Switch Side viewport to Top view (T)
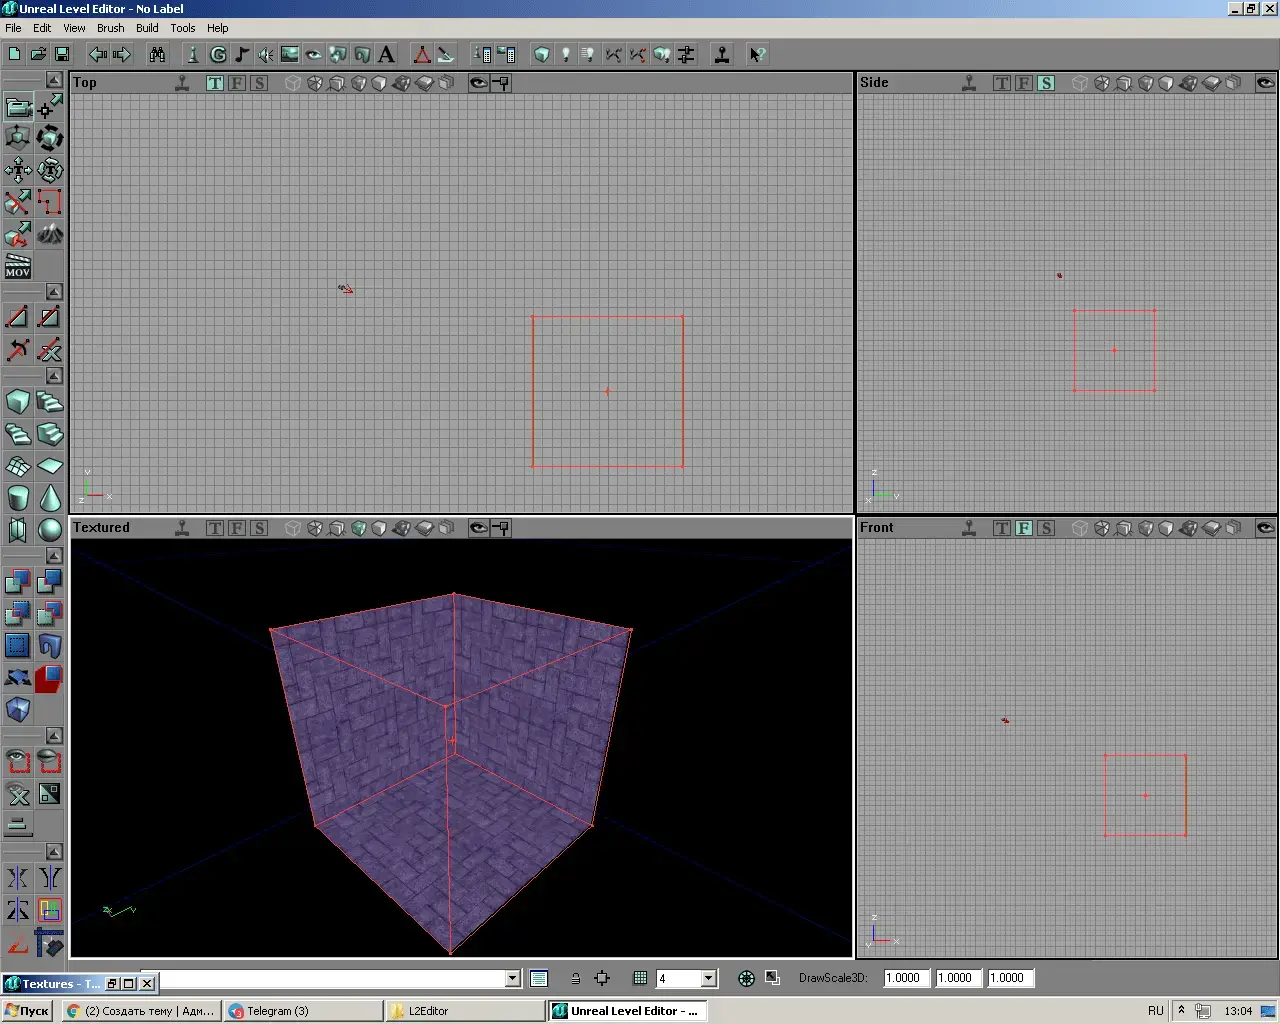The height and width of the screenshot is (1024, 1280). tap(1002, 83)
